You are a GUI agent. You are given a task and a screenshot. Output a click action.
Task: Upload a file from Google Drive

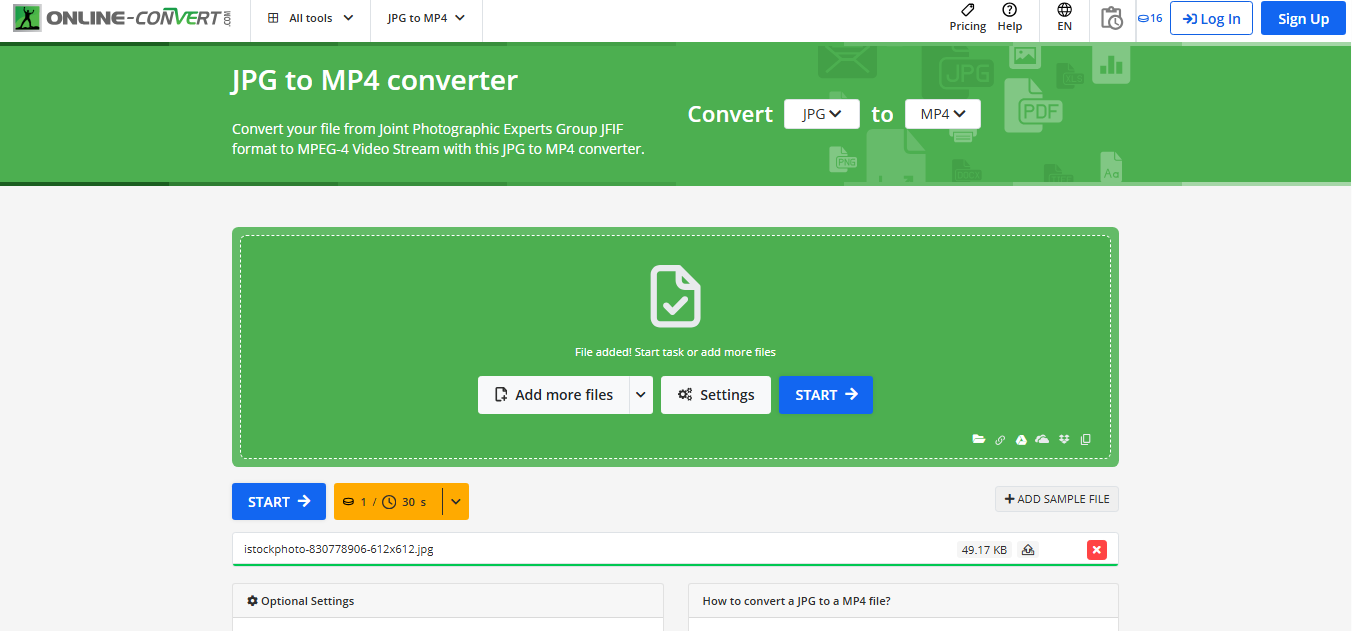tap(1021, 439)
